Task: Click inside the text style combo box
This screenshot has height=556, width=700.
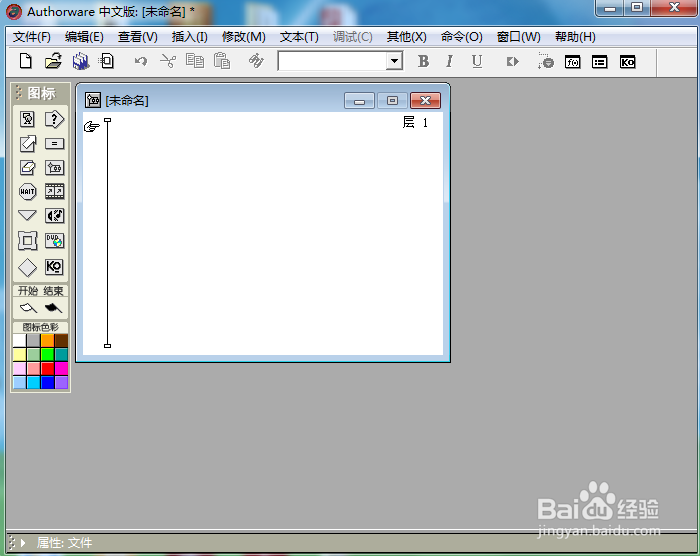Action: (x=333, y=61)
